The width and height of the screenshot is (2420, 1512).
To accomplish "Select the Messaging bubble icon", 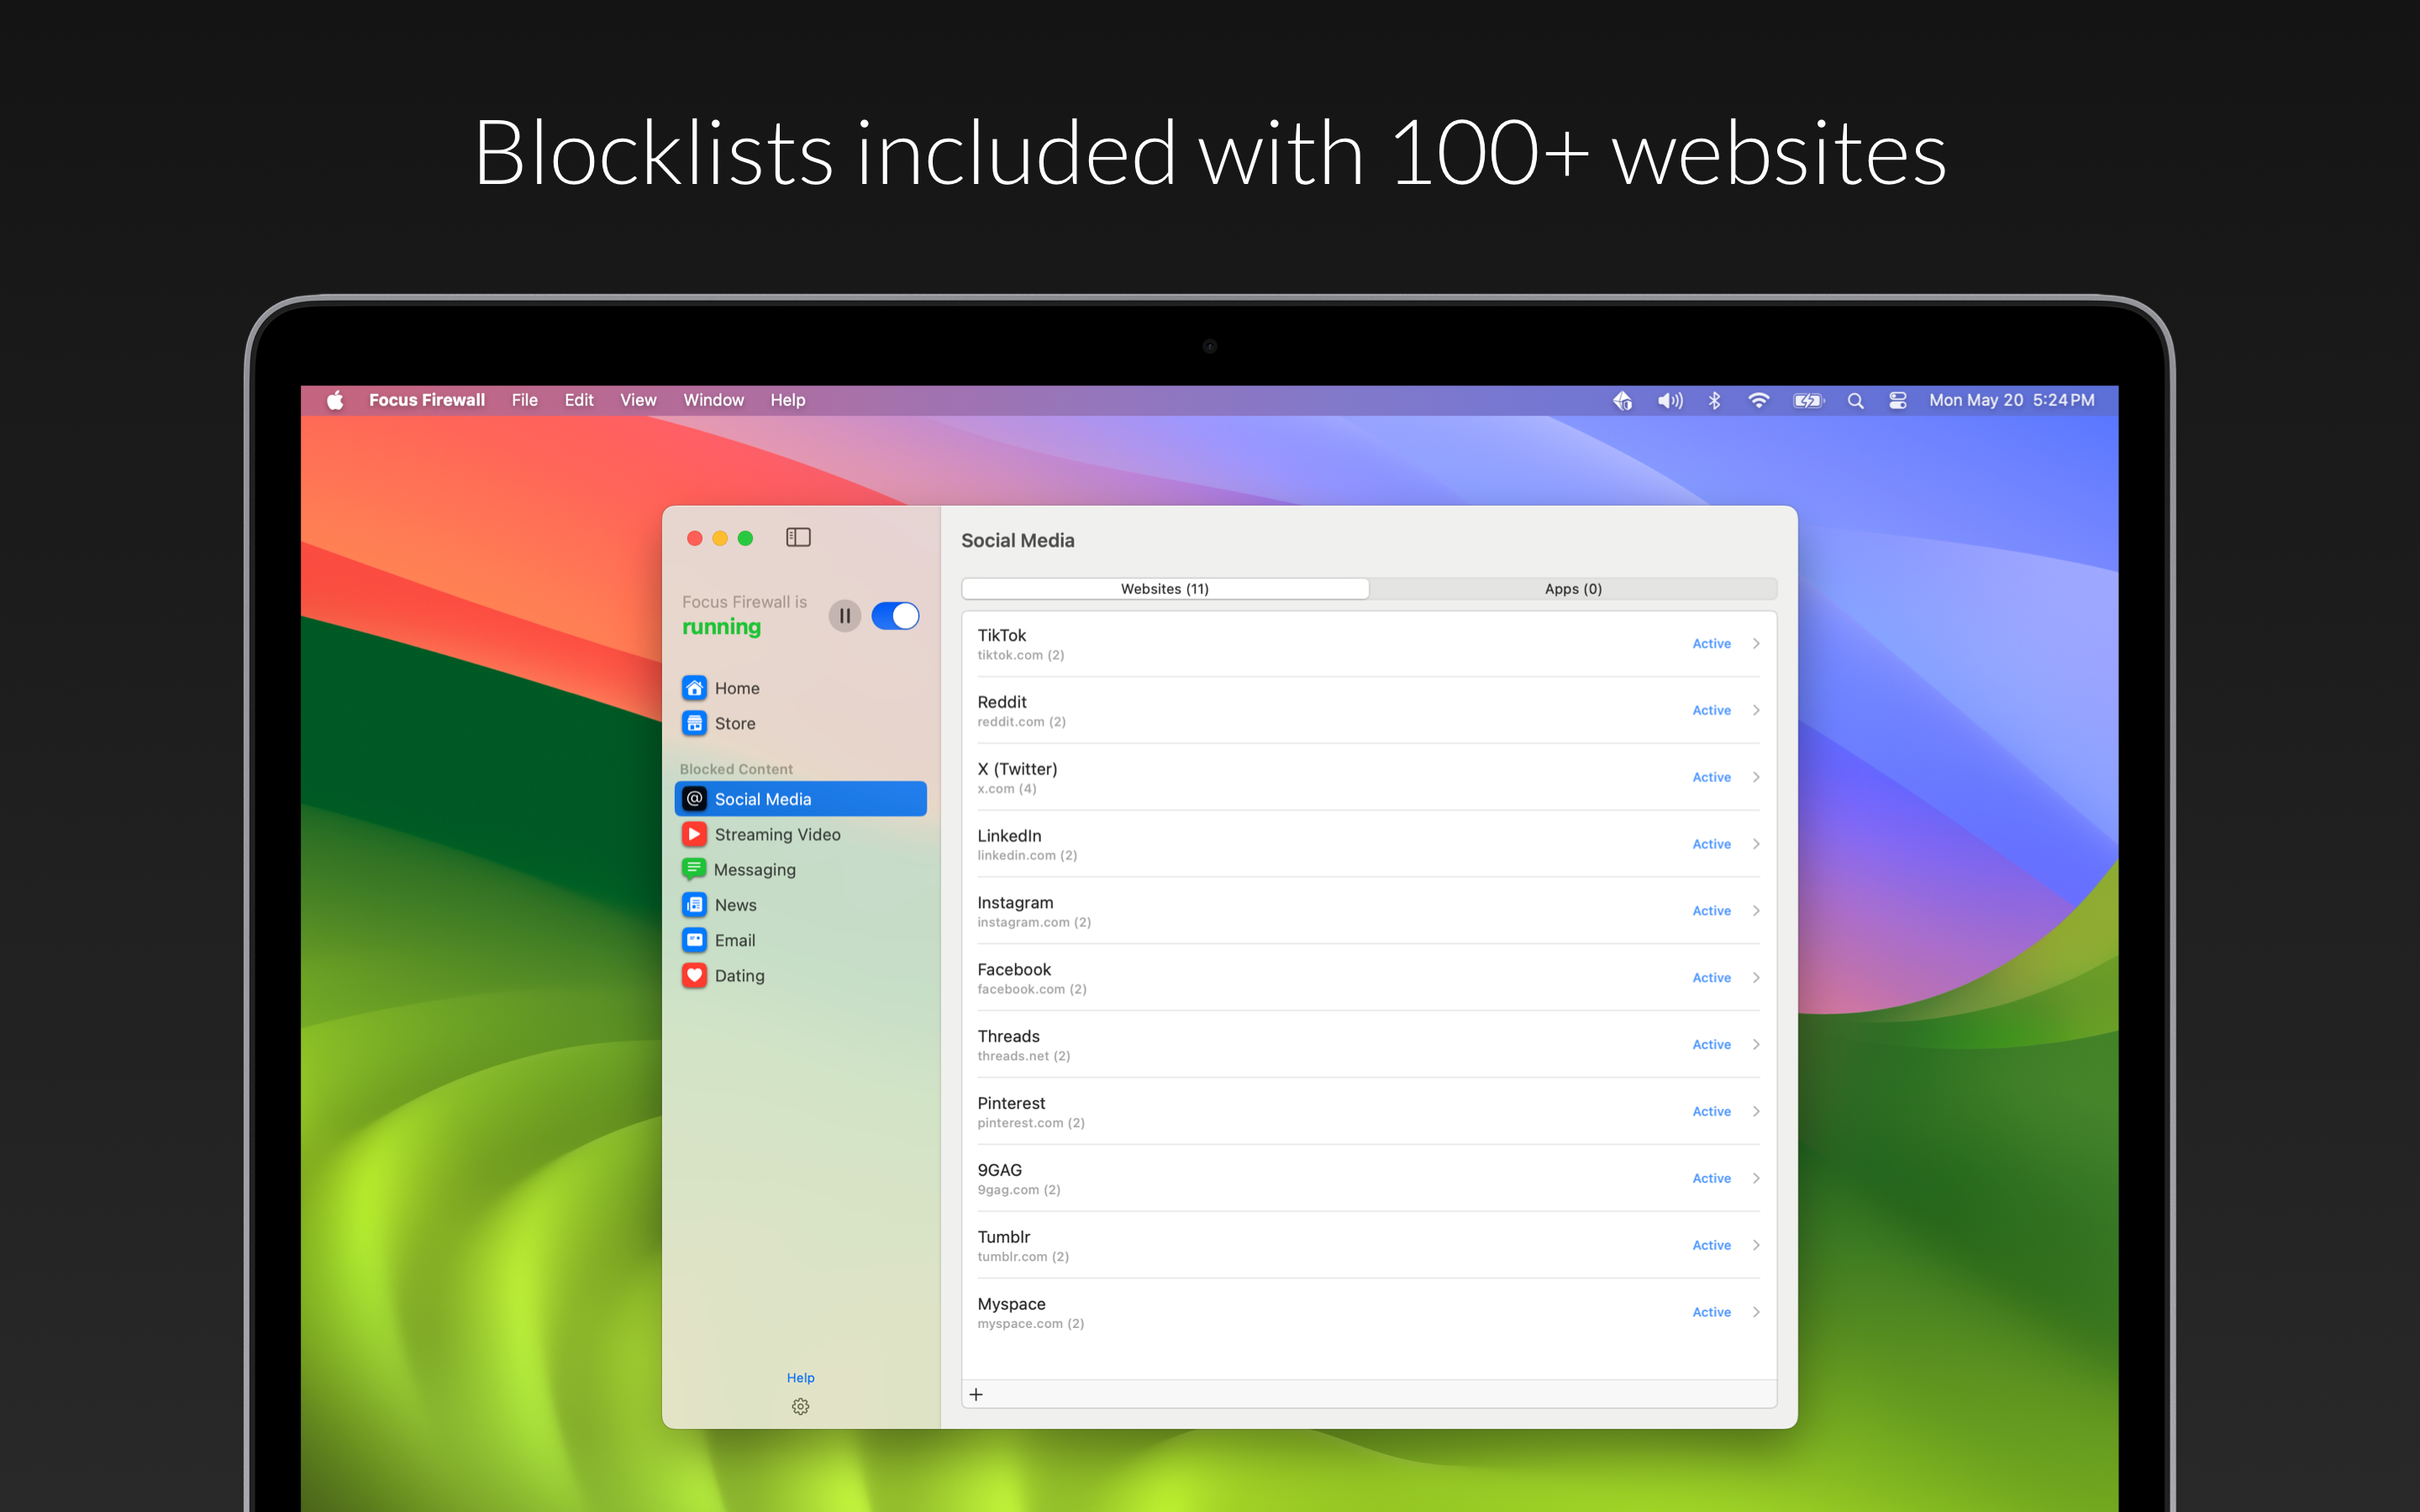I will point(694,869).
